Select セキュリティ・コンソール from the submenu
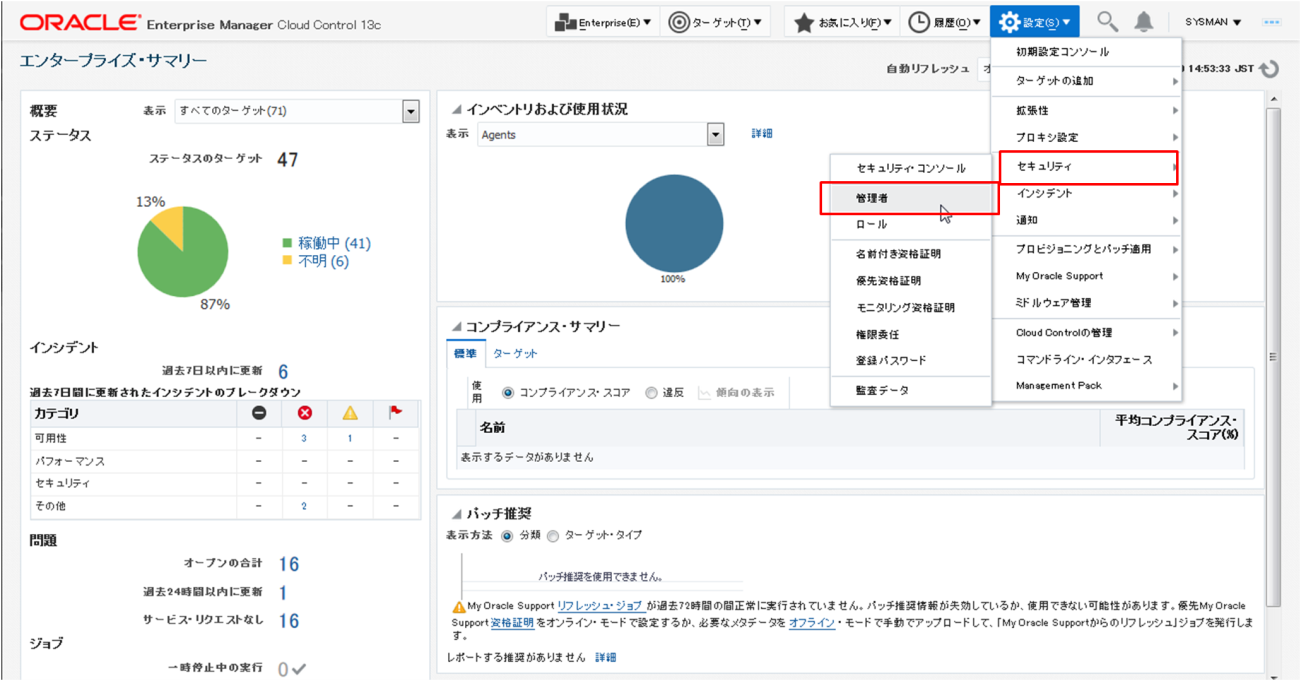The width and height of the screenshot is (1301, 681). click(911, 168)
